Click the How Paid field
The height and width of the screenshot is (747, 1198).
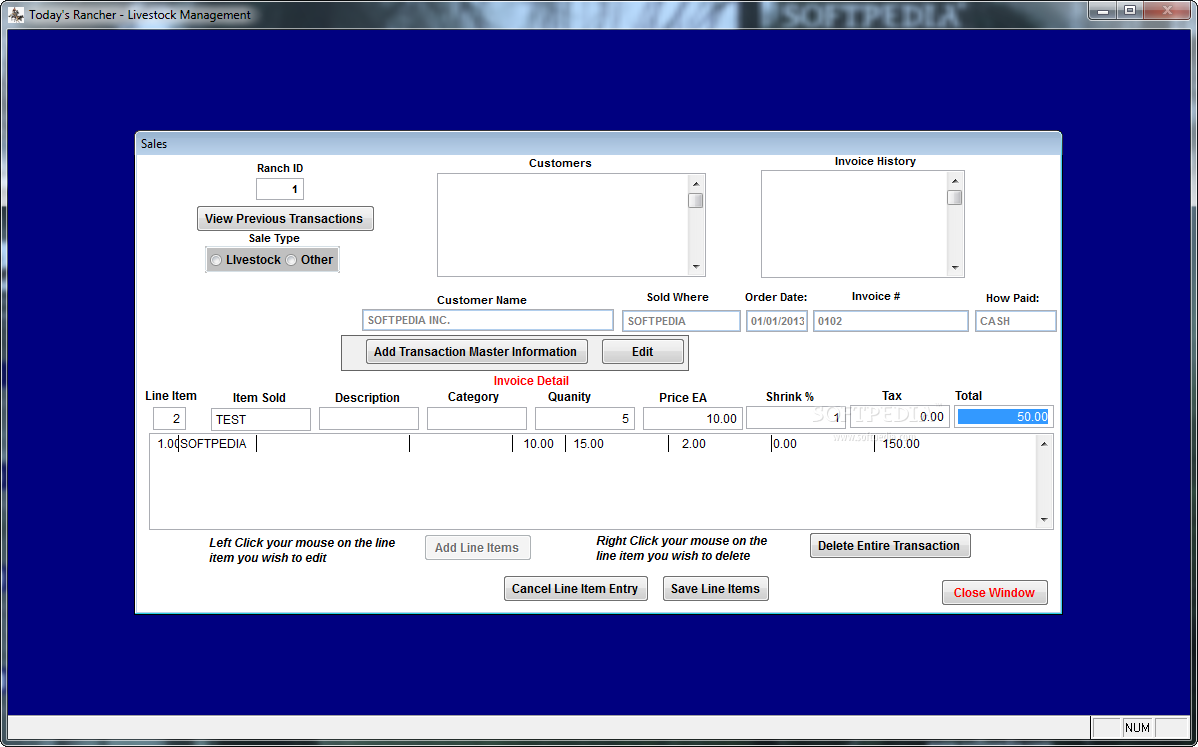1015,321
